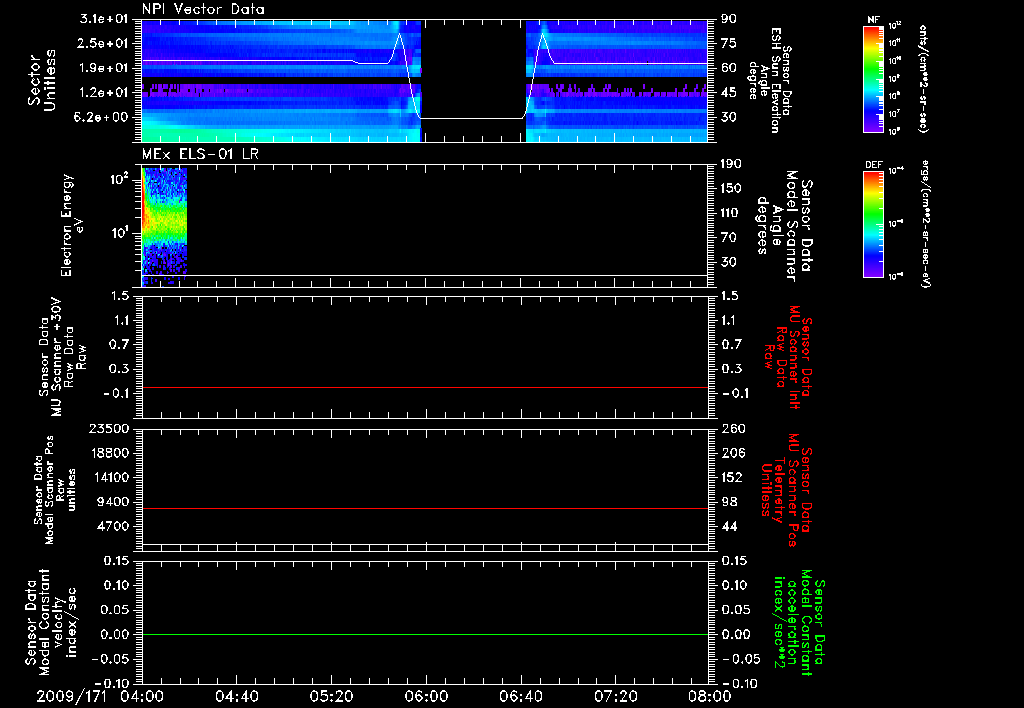Click the "NF" label above the color bar
This screenshot has width=1024, height=708.
point(873,20)
